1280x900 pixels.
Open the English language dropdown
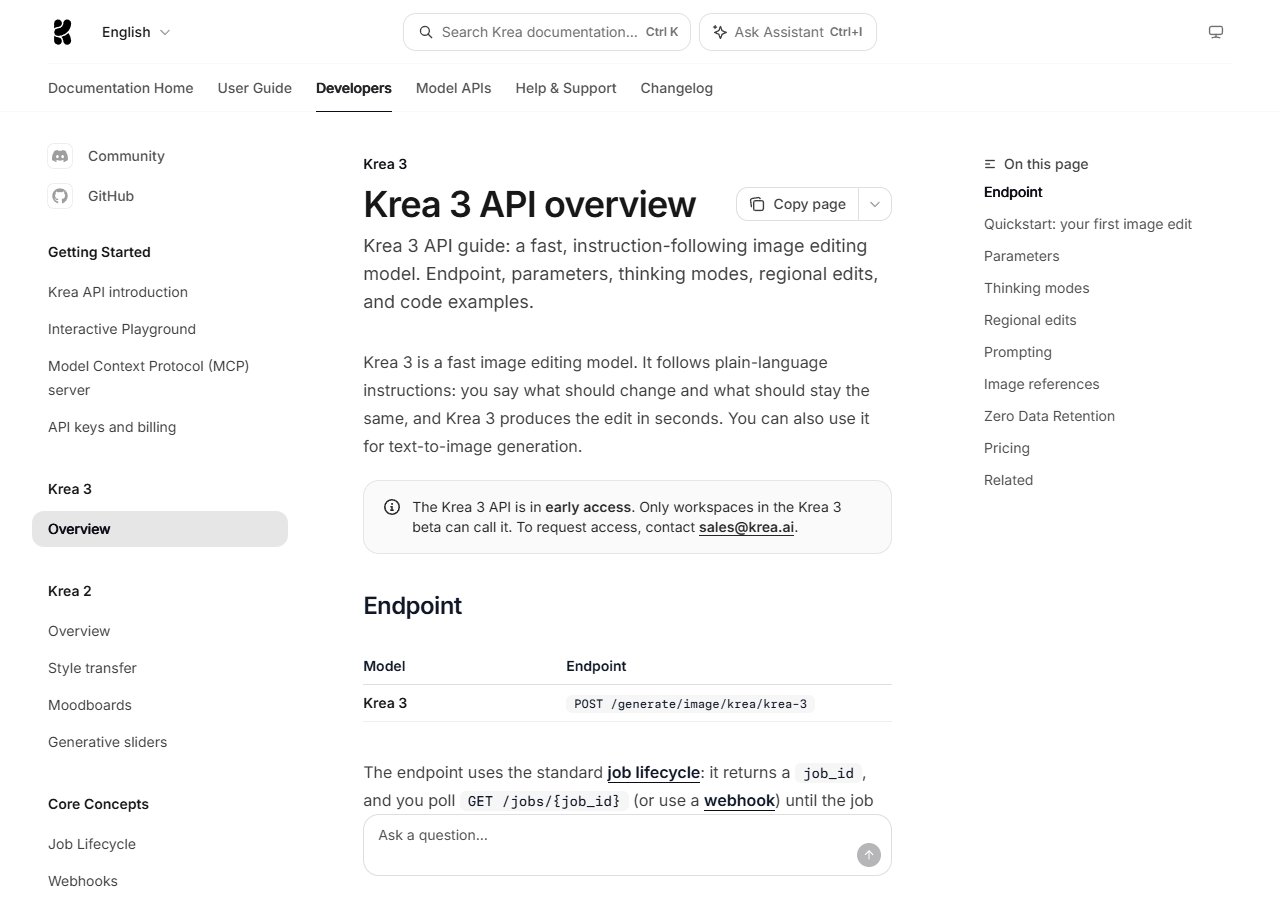[136, 32]
